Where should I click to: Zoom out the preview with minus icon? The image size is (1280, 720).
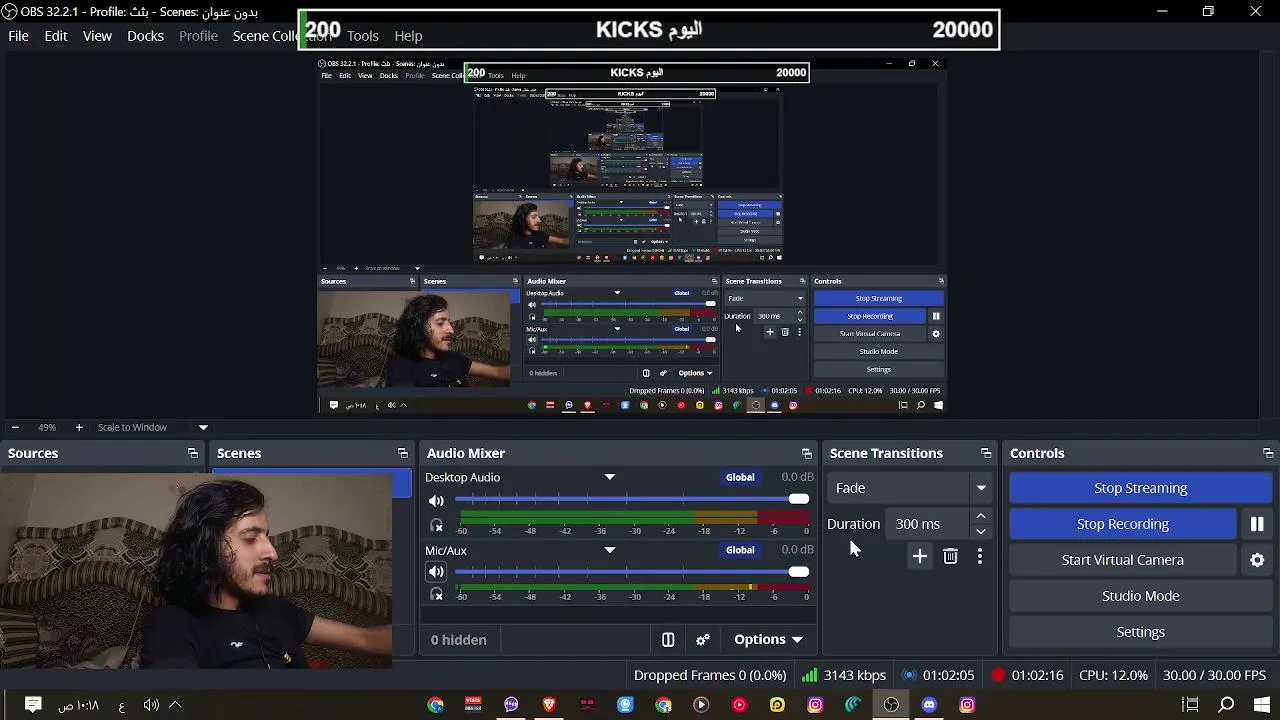[14, 427]
